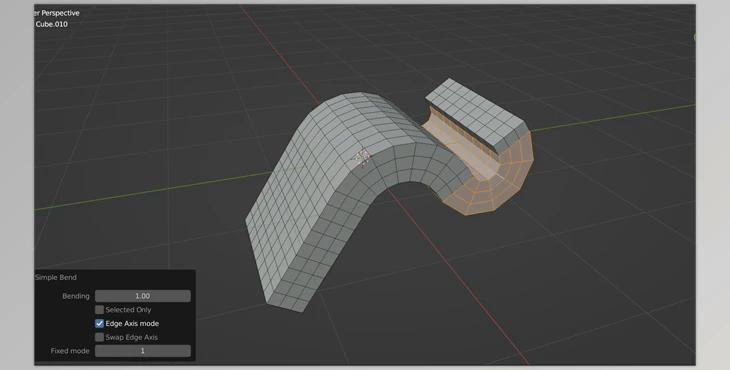Click the 3D cursor on the mesh
Screen dimensions: 730x370
(363, 157)
